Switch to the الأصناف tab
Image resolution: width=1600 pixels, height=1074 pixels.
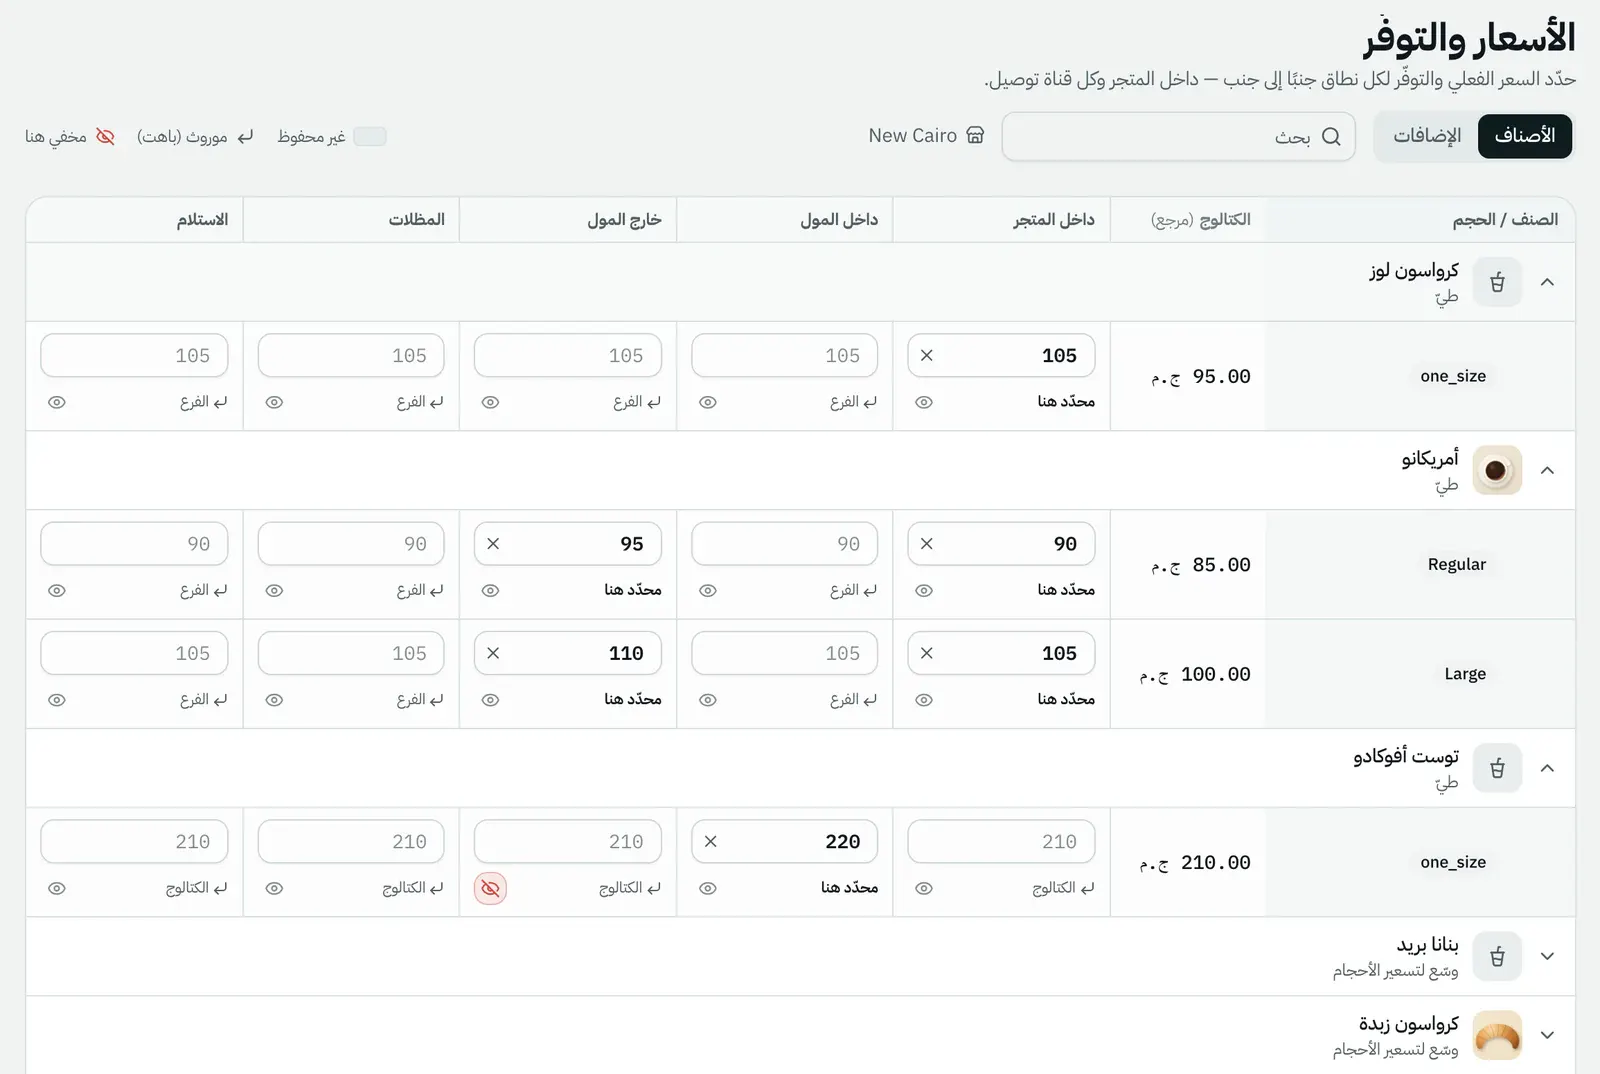pyautogui.click(x=1524, y=136)
